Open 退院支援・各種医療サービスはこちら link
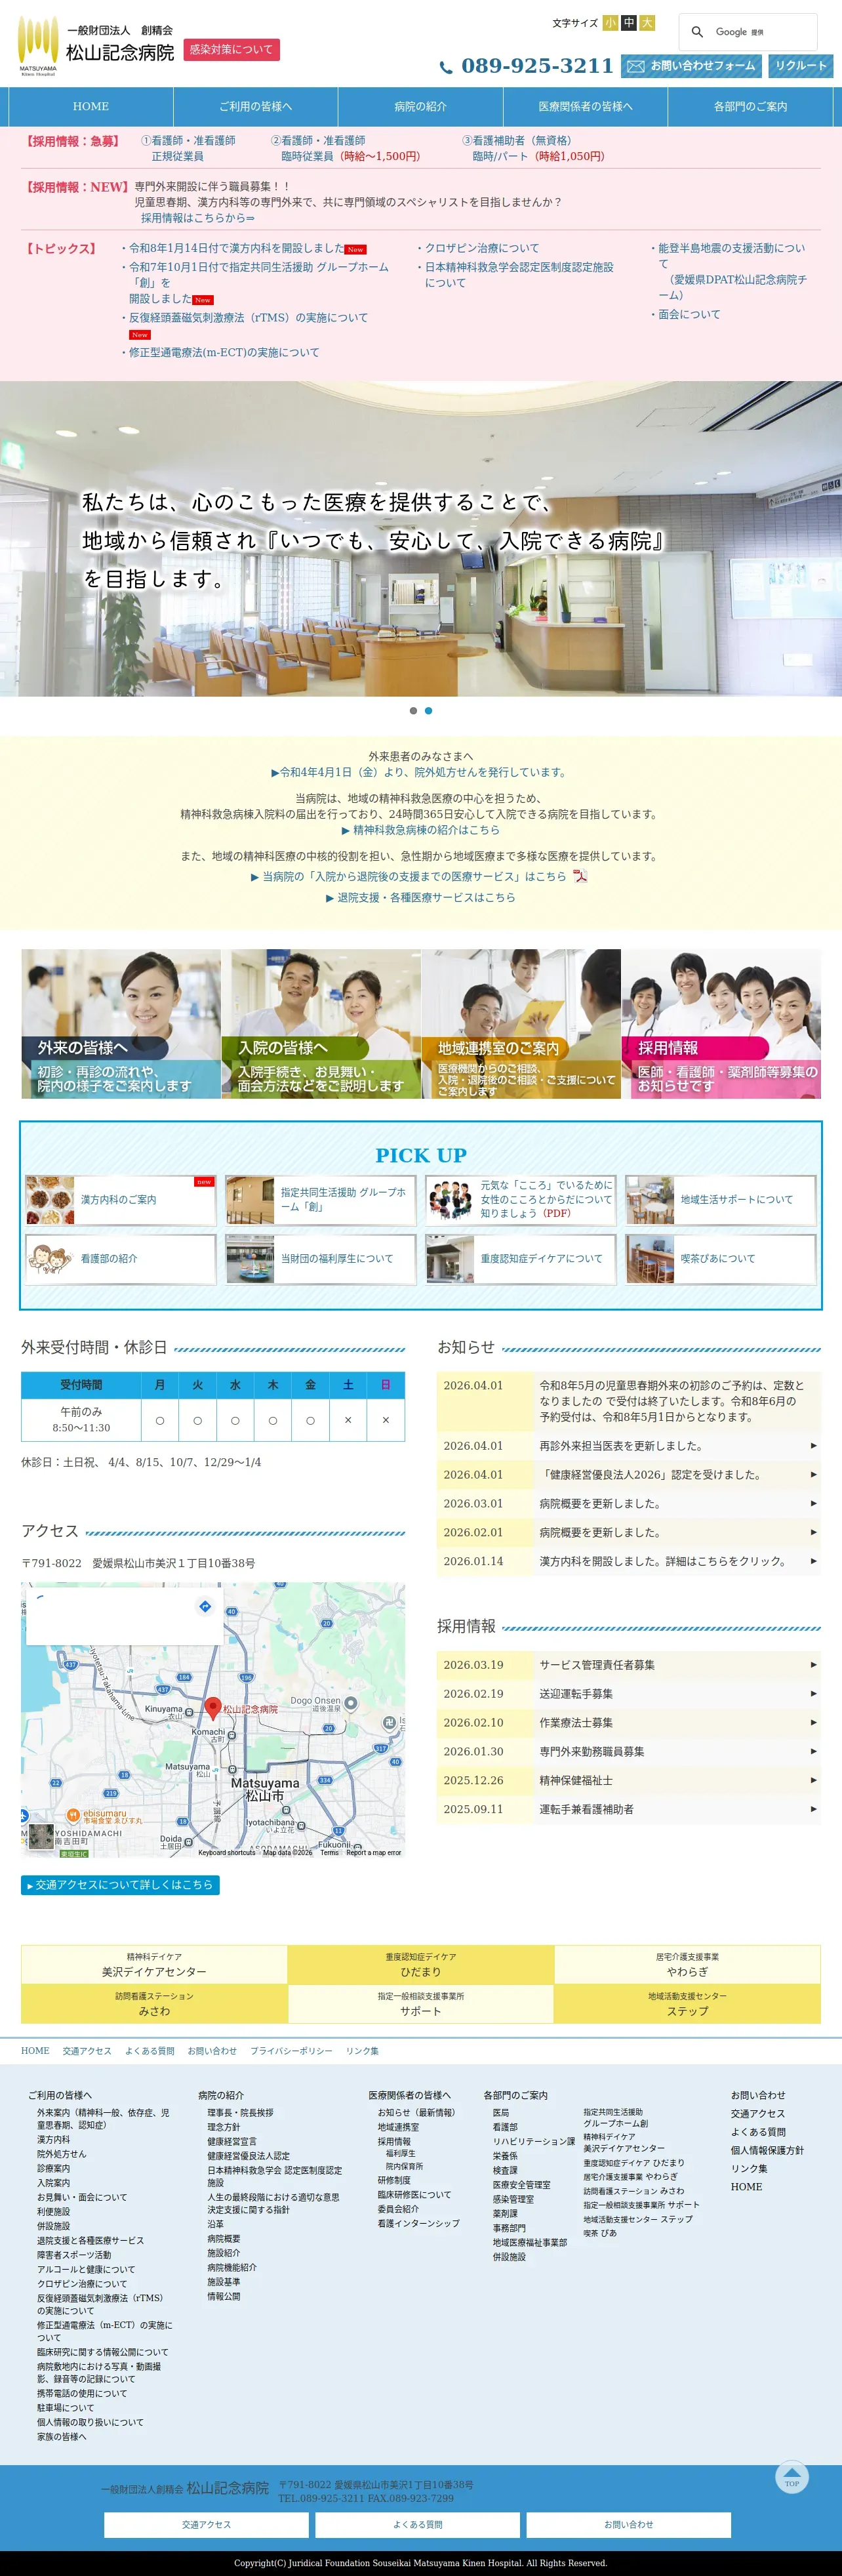 (x=420, y=898)
